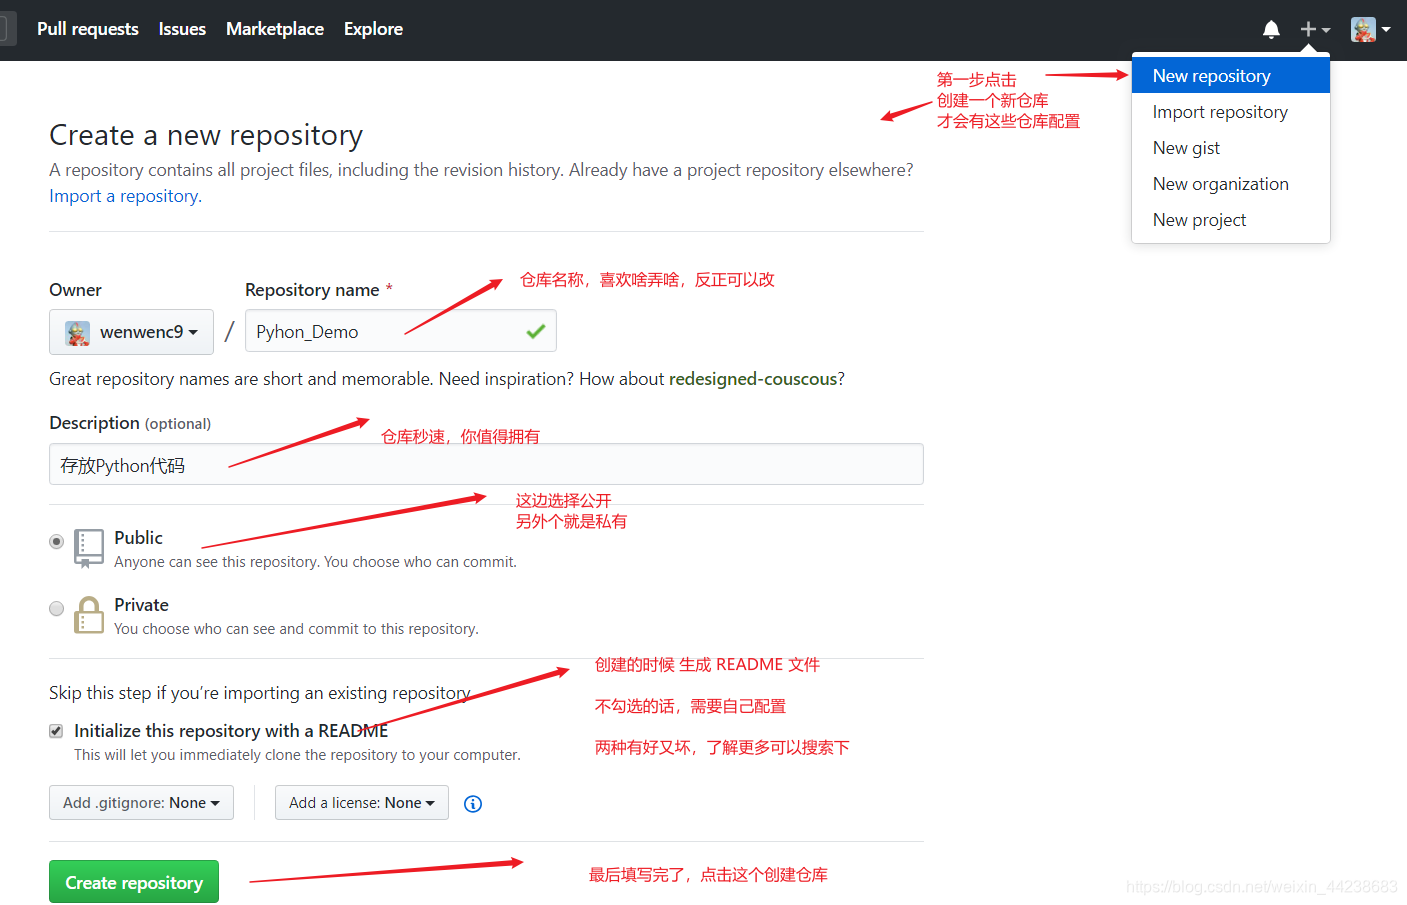
Task: Open Explore in top nav
Action: point(373,29)
